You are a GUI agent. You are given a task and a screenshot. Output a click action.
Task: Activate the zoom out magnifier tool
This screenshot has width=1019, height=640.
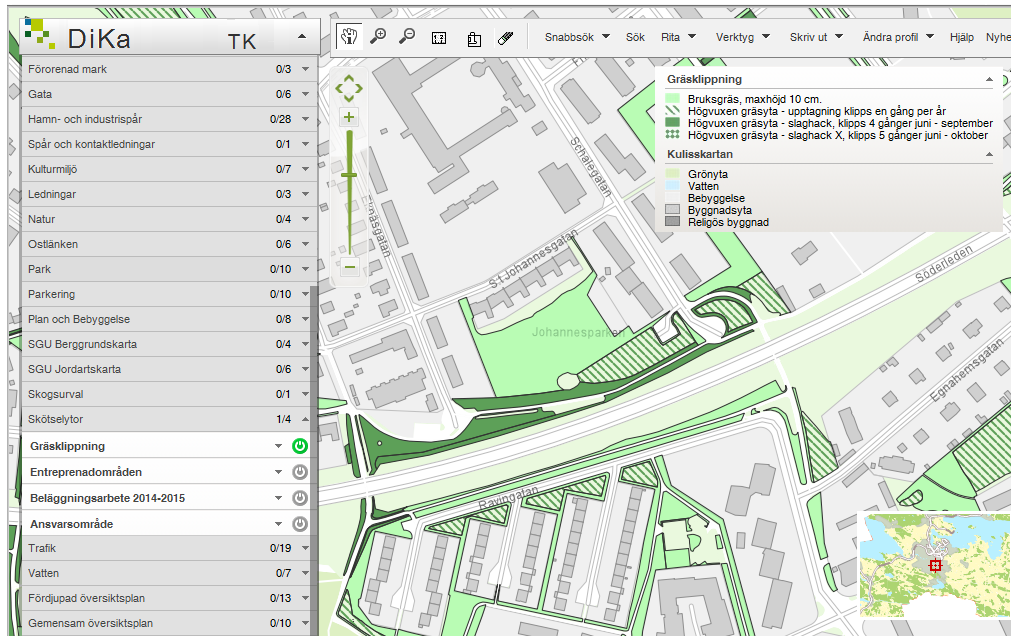(x=407, y=36)
